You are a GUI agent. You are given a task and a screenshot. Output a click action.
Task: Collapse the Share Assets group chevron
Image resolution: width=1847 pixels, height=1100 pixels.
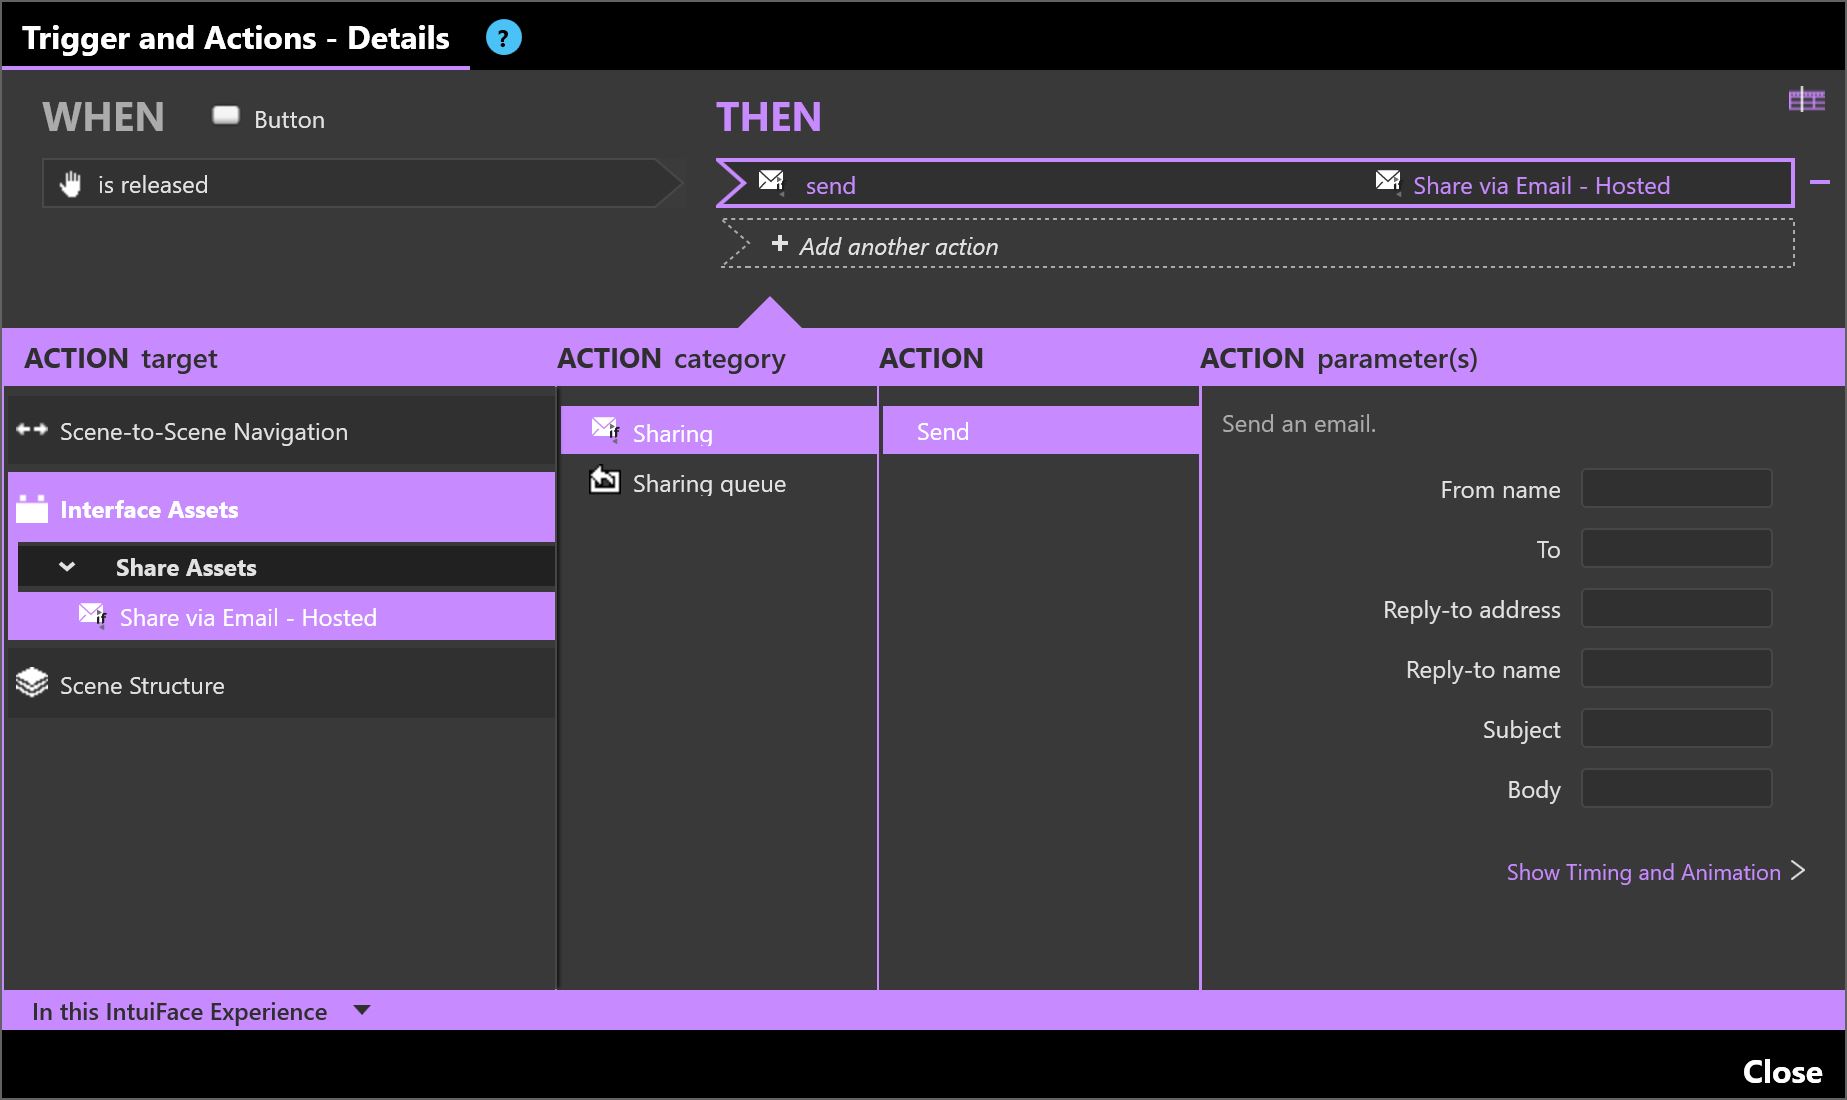point(67,567)
